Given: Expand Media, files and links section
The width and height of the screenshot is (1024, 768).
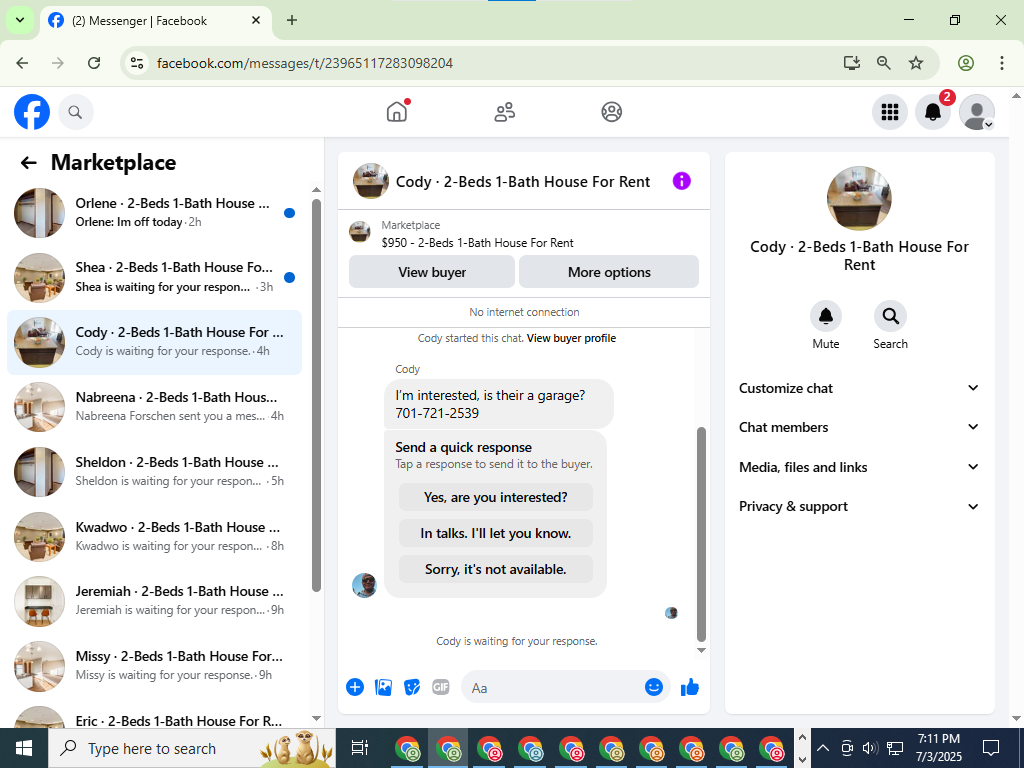Looking at the screenshot, I should 859,467.
